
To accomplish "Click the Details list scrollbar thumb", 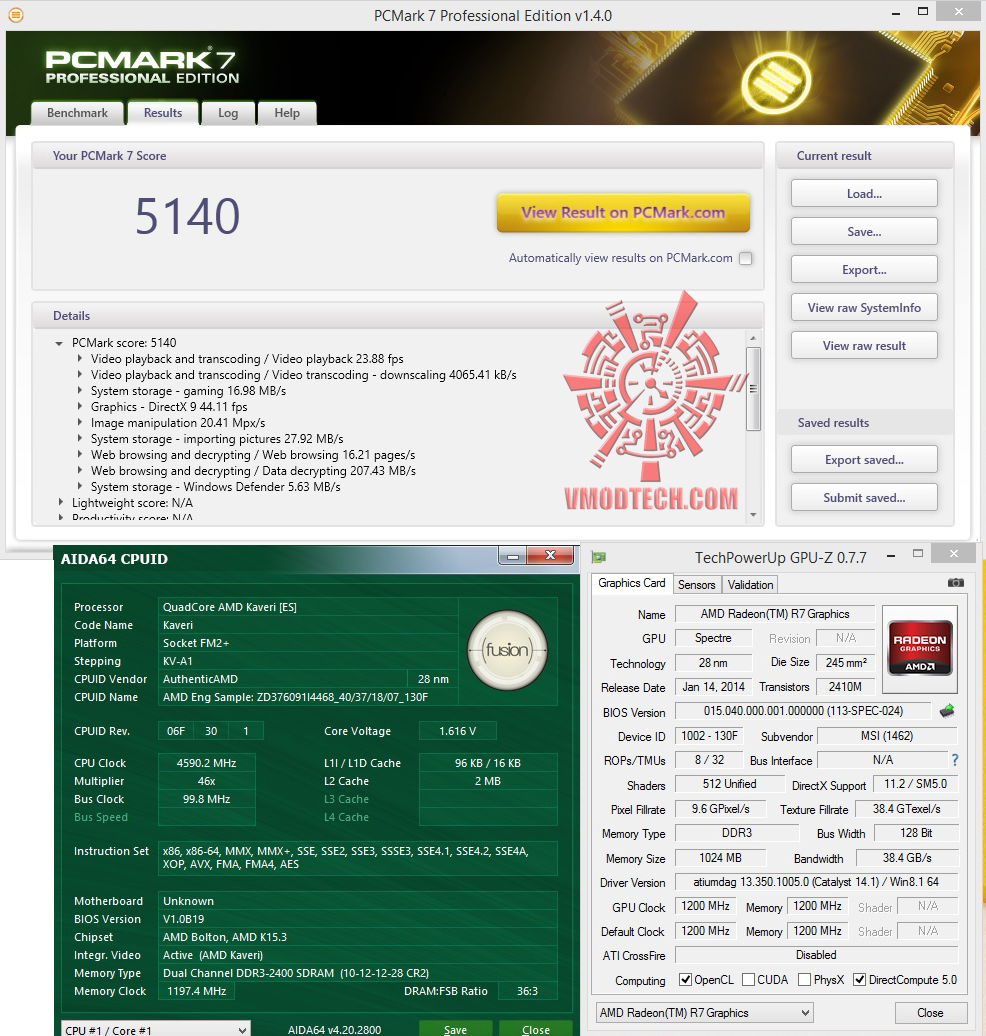I will point(753,388).
